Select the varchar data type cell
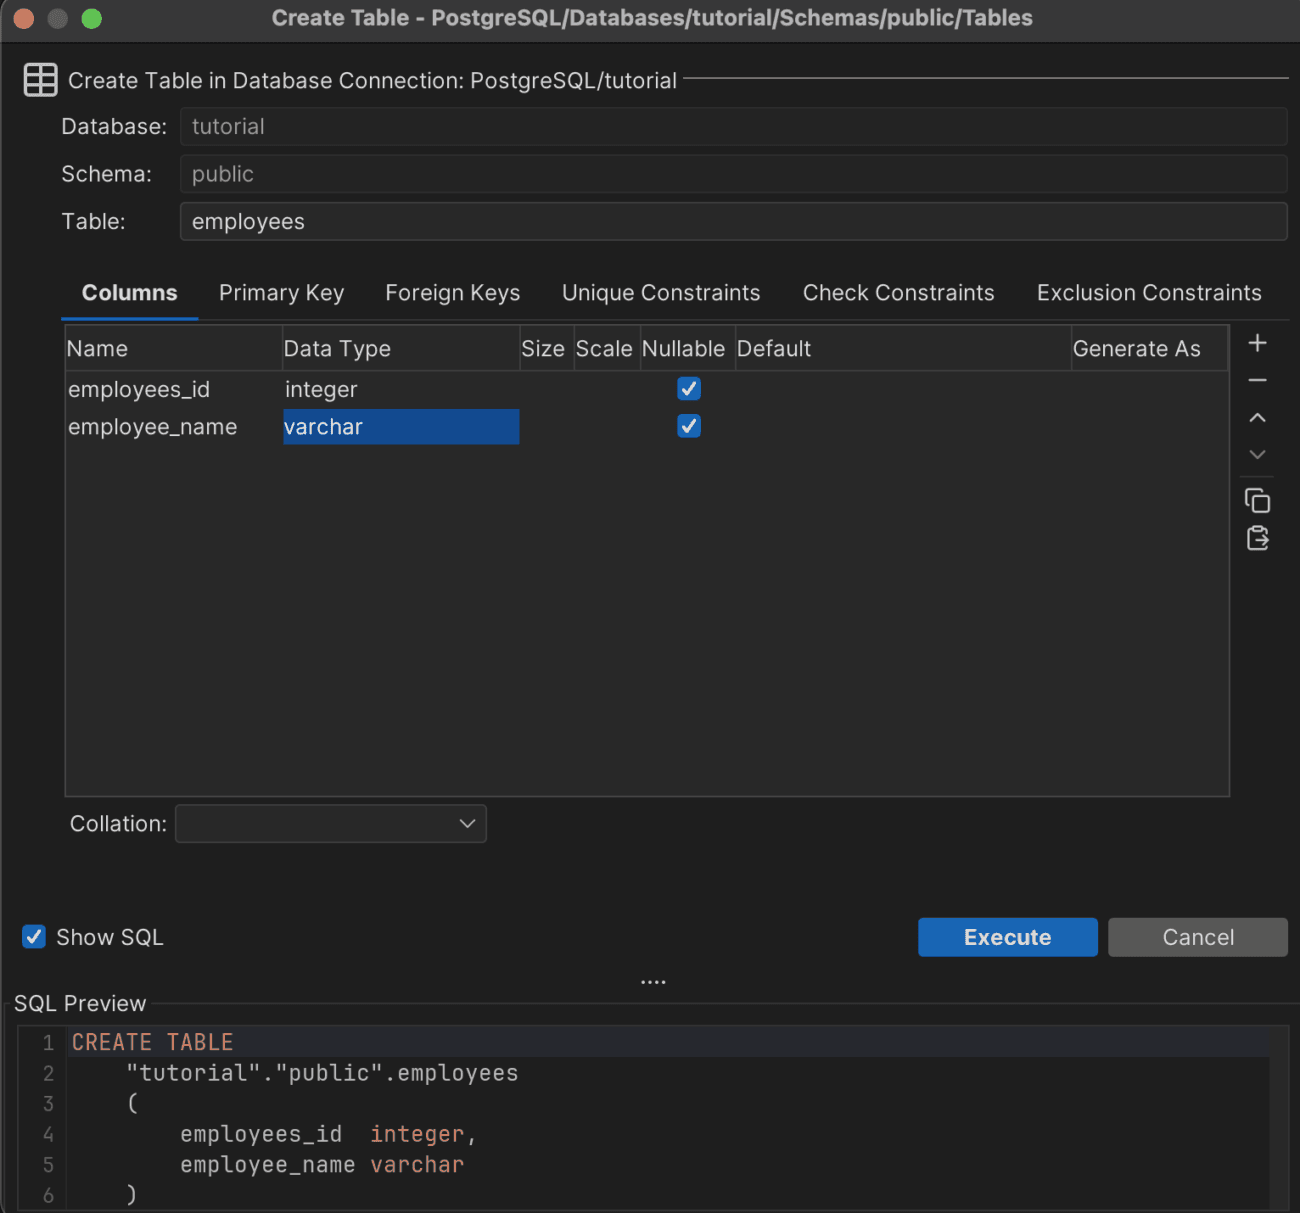This screenshot has width=1300, height=1213. tap(400, 426)
